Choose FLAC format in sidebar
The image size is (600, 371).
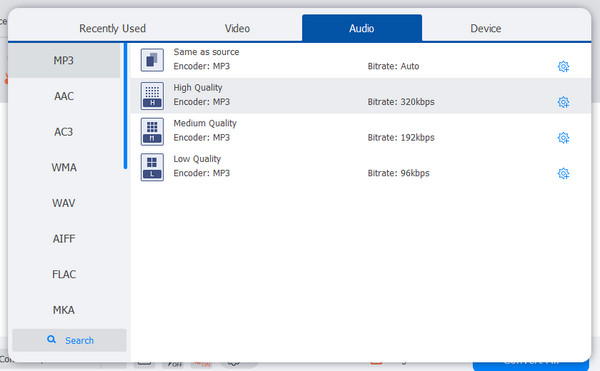(x=64, y=274)
